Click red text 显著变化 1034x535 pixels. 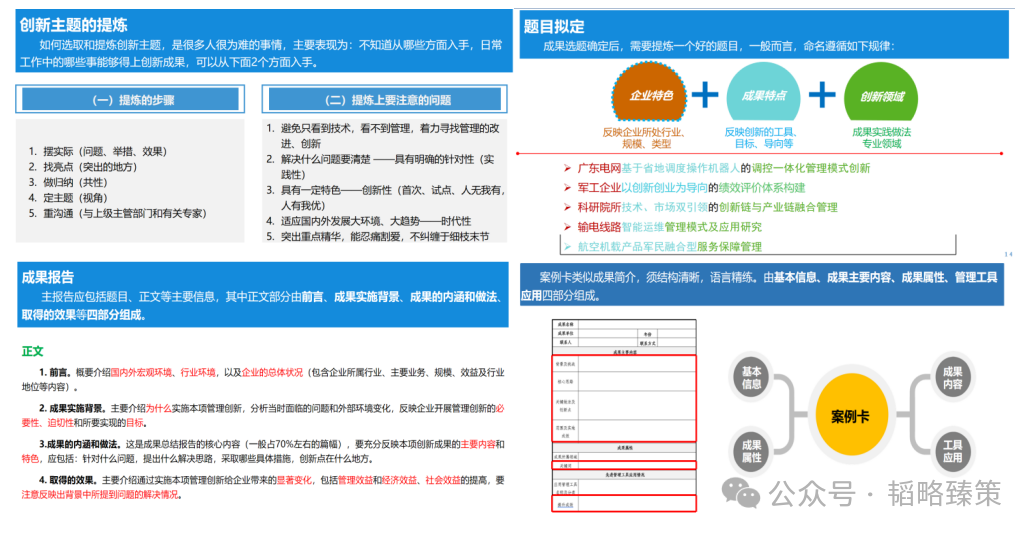293,480
